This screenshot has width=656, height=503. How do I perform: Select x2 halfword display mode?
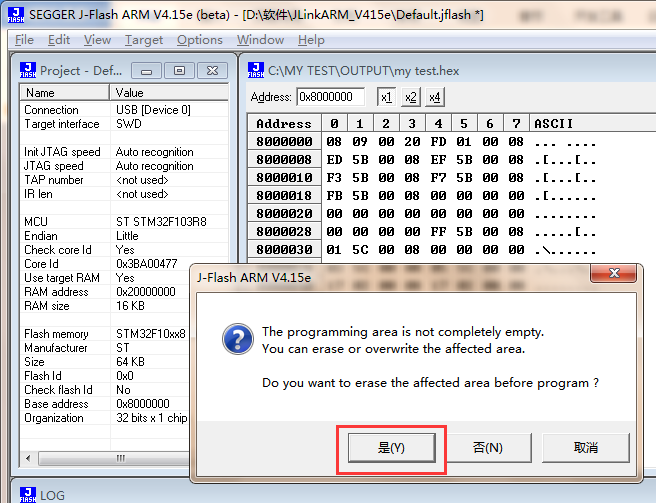[x=410, y=97]
